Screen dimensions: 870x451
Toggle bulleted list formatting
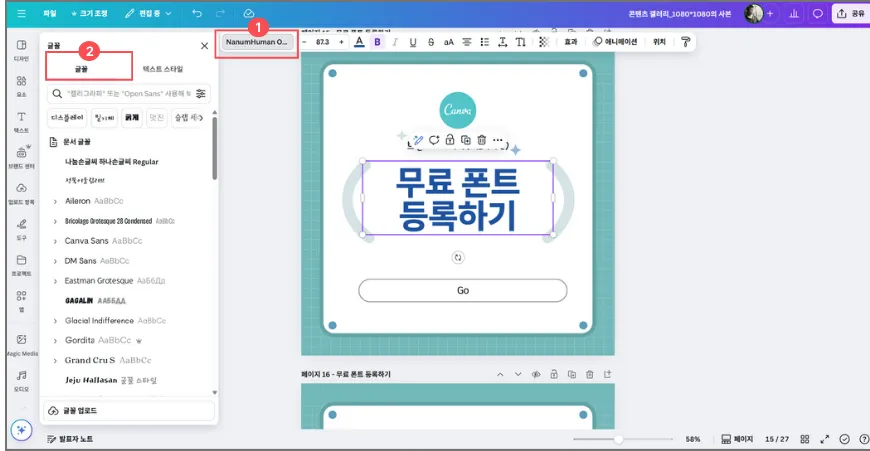pyautogui.click(x=484, y=42)
